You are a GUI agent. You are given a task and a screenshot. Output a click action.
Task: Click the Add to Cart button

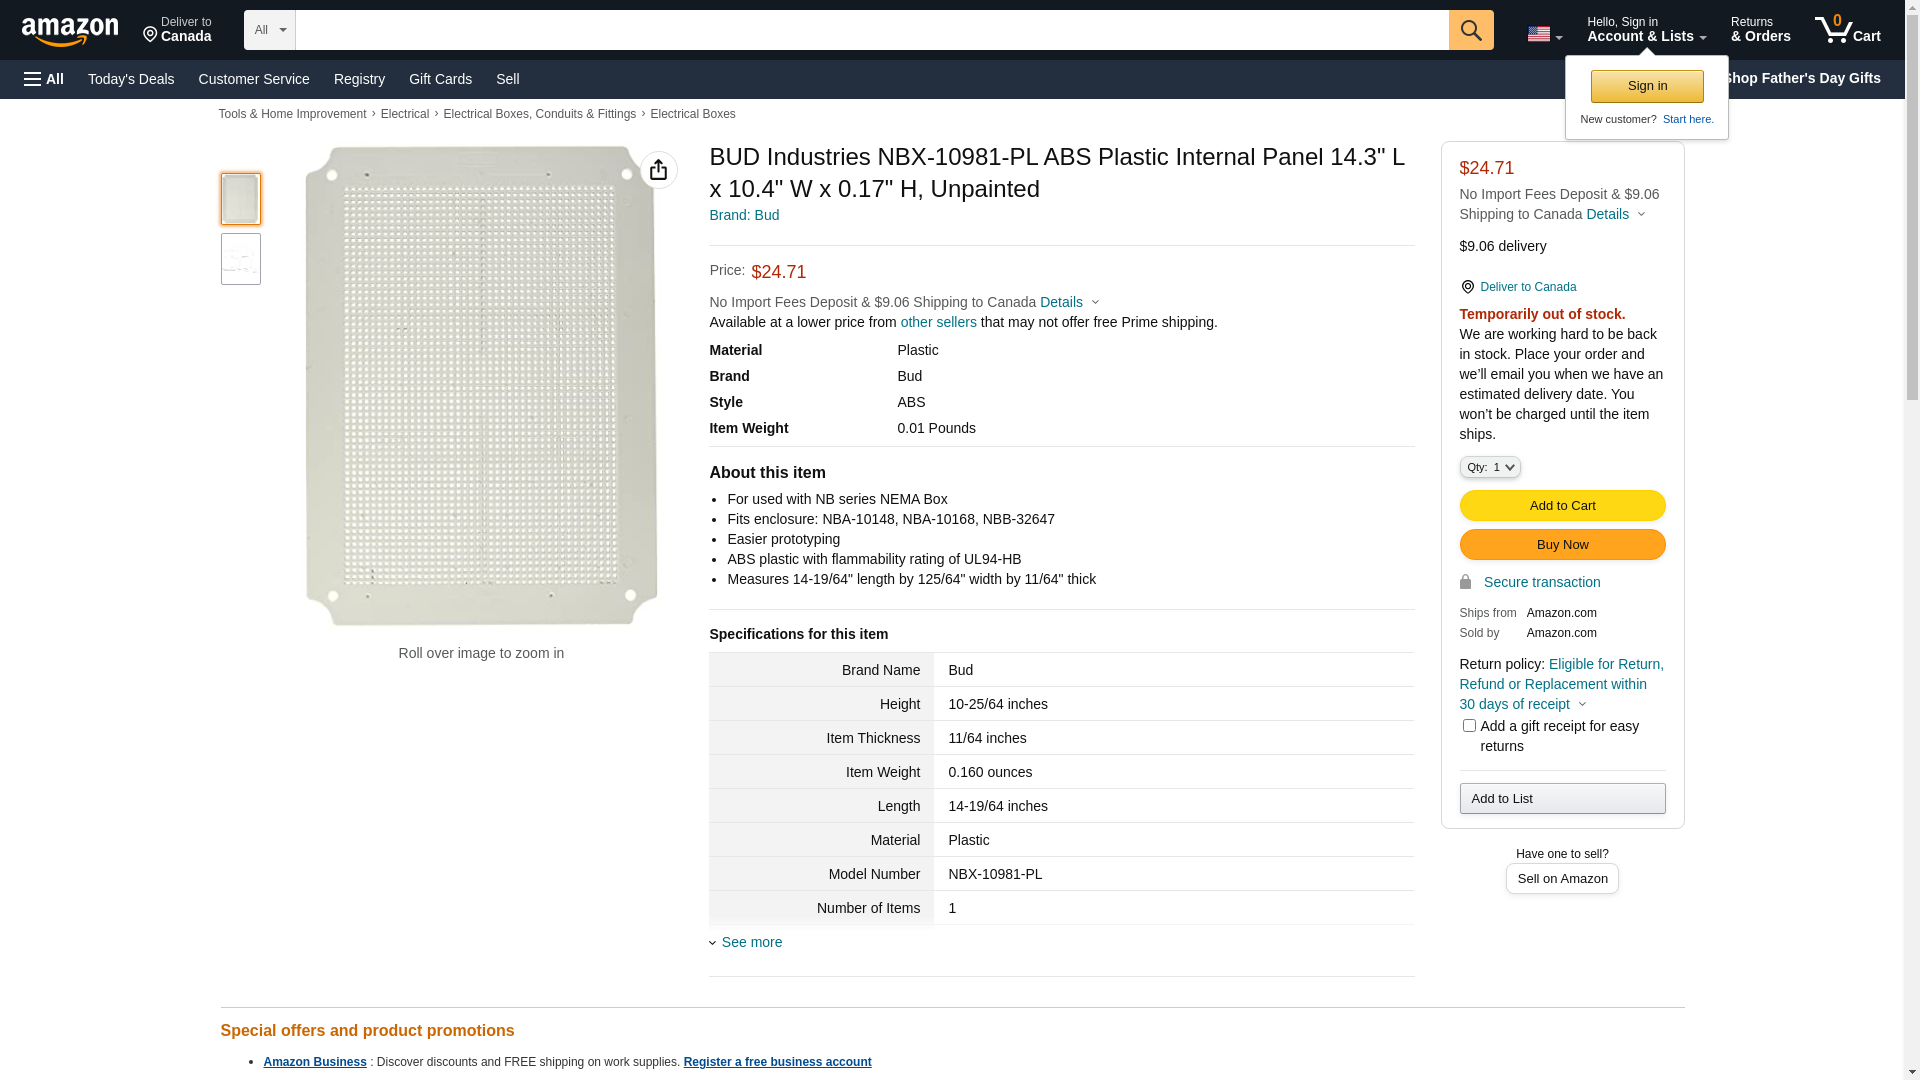pos(1561,505)
